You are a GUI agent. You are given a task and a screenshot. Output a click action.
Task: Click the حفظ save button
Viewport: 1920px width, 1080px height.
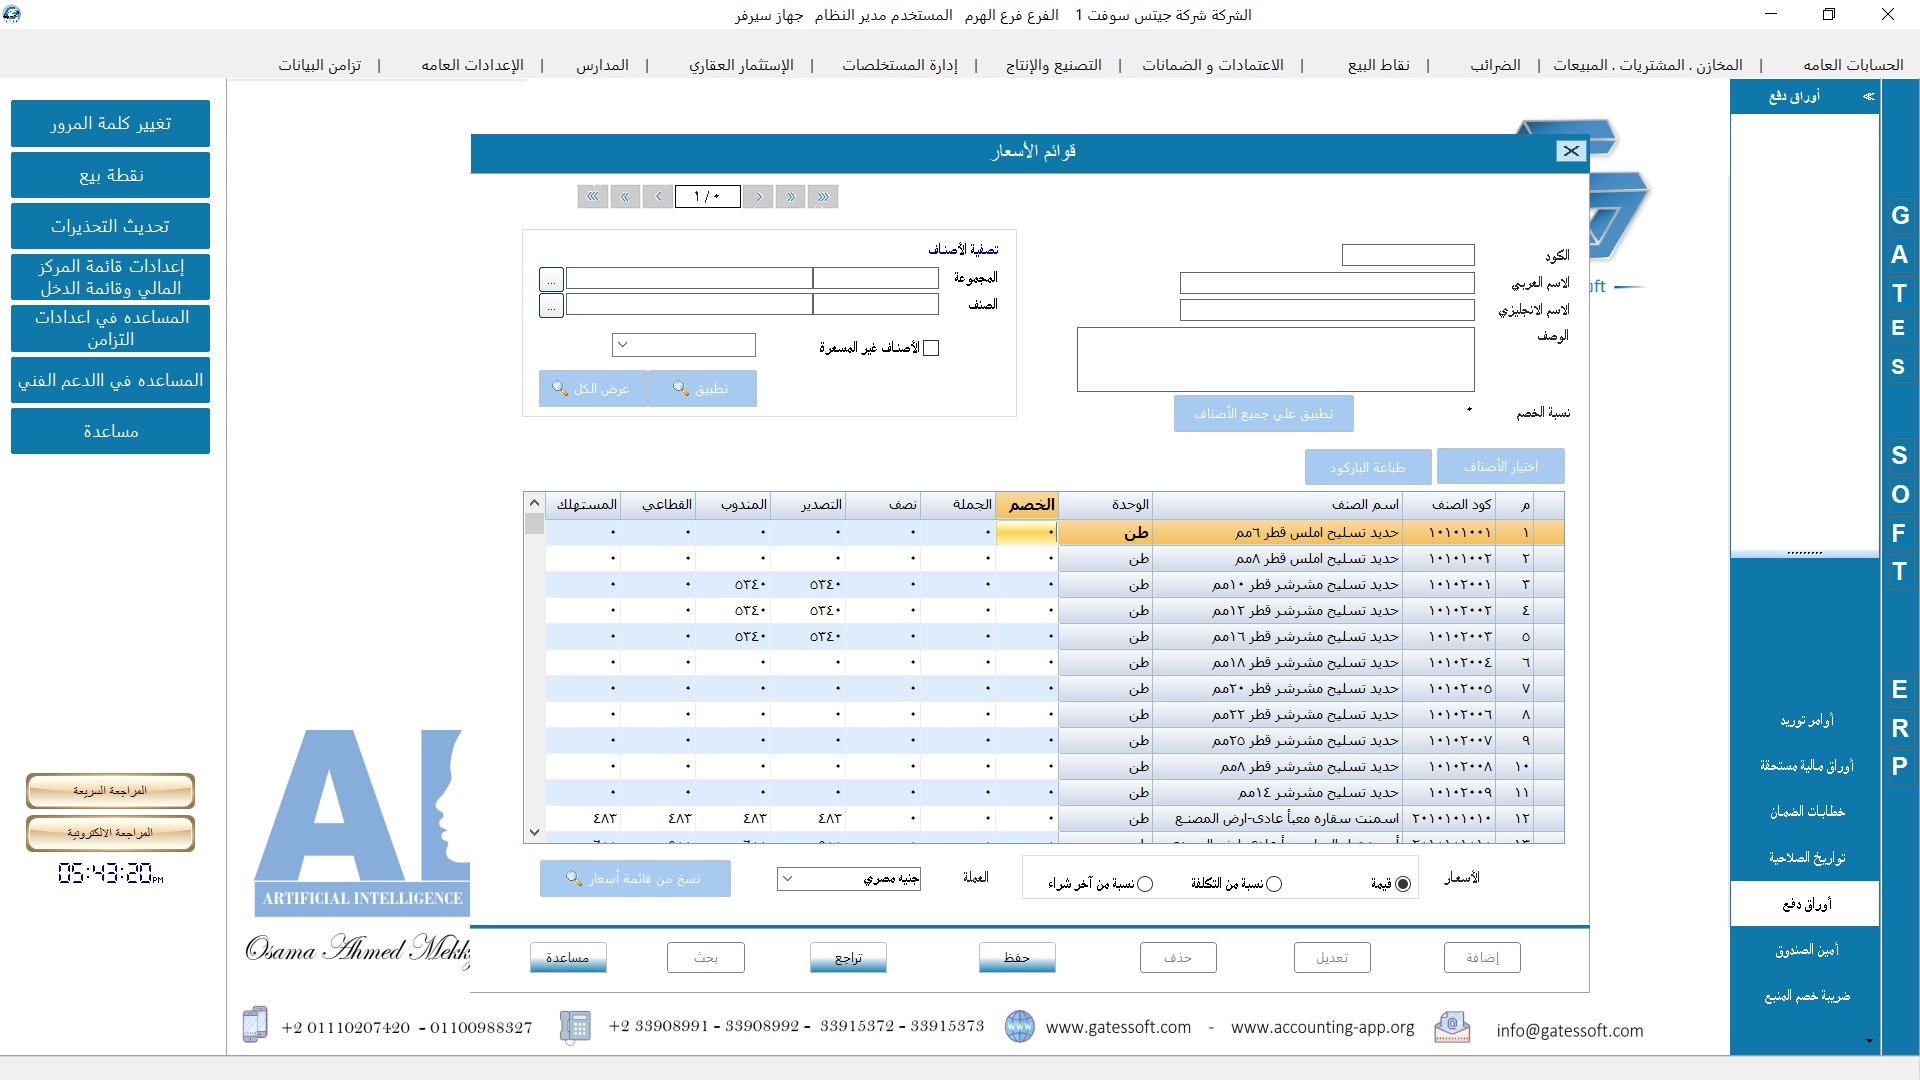pos(1017,957)
